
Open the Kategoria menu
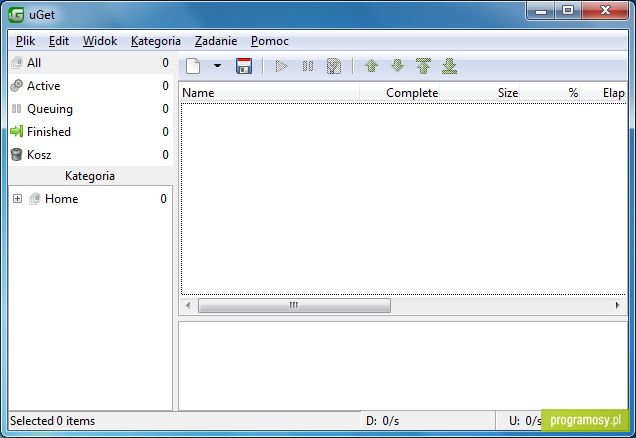(x=156, y=41)
